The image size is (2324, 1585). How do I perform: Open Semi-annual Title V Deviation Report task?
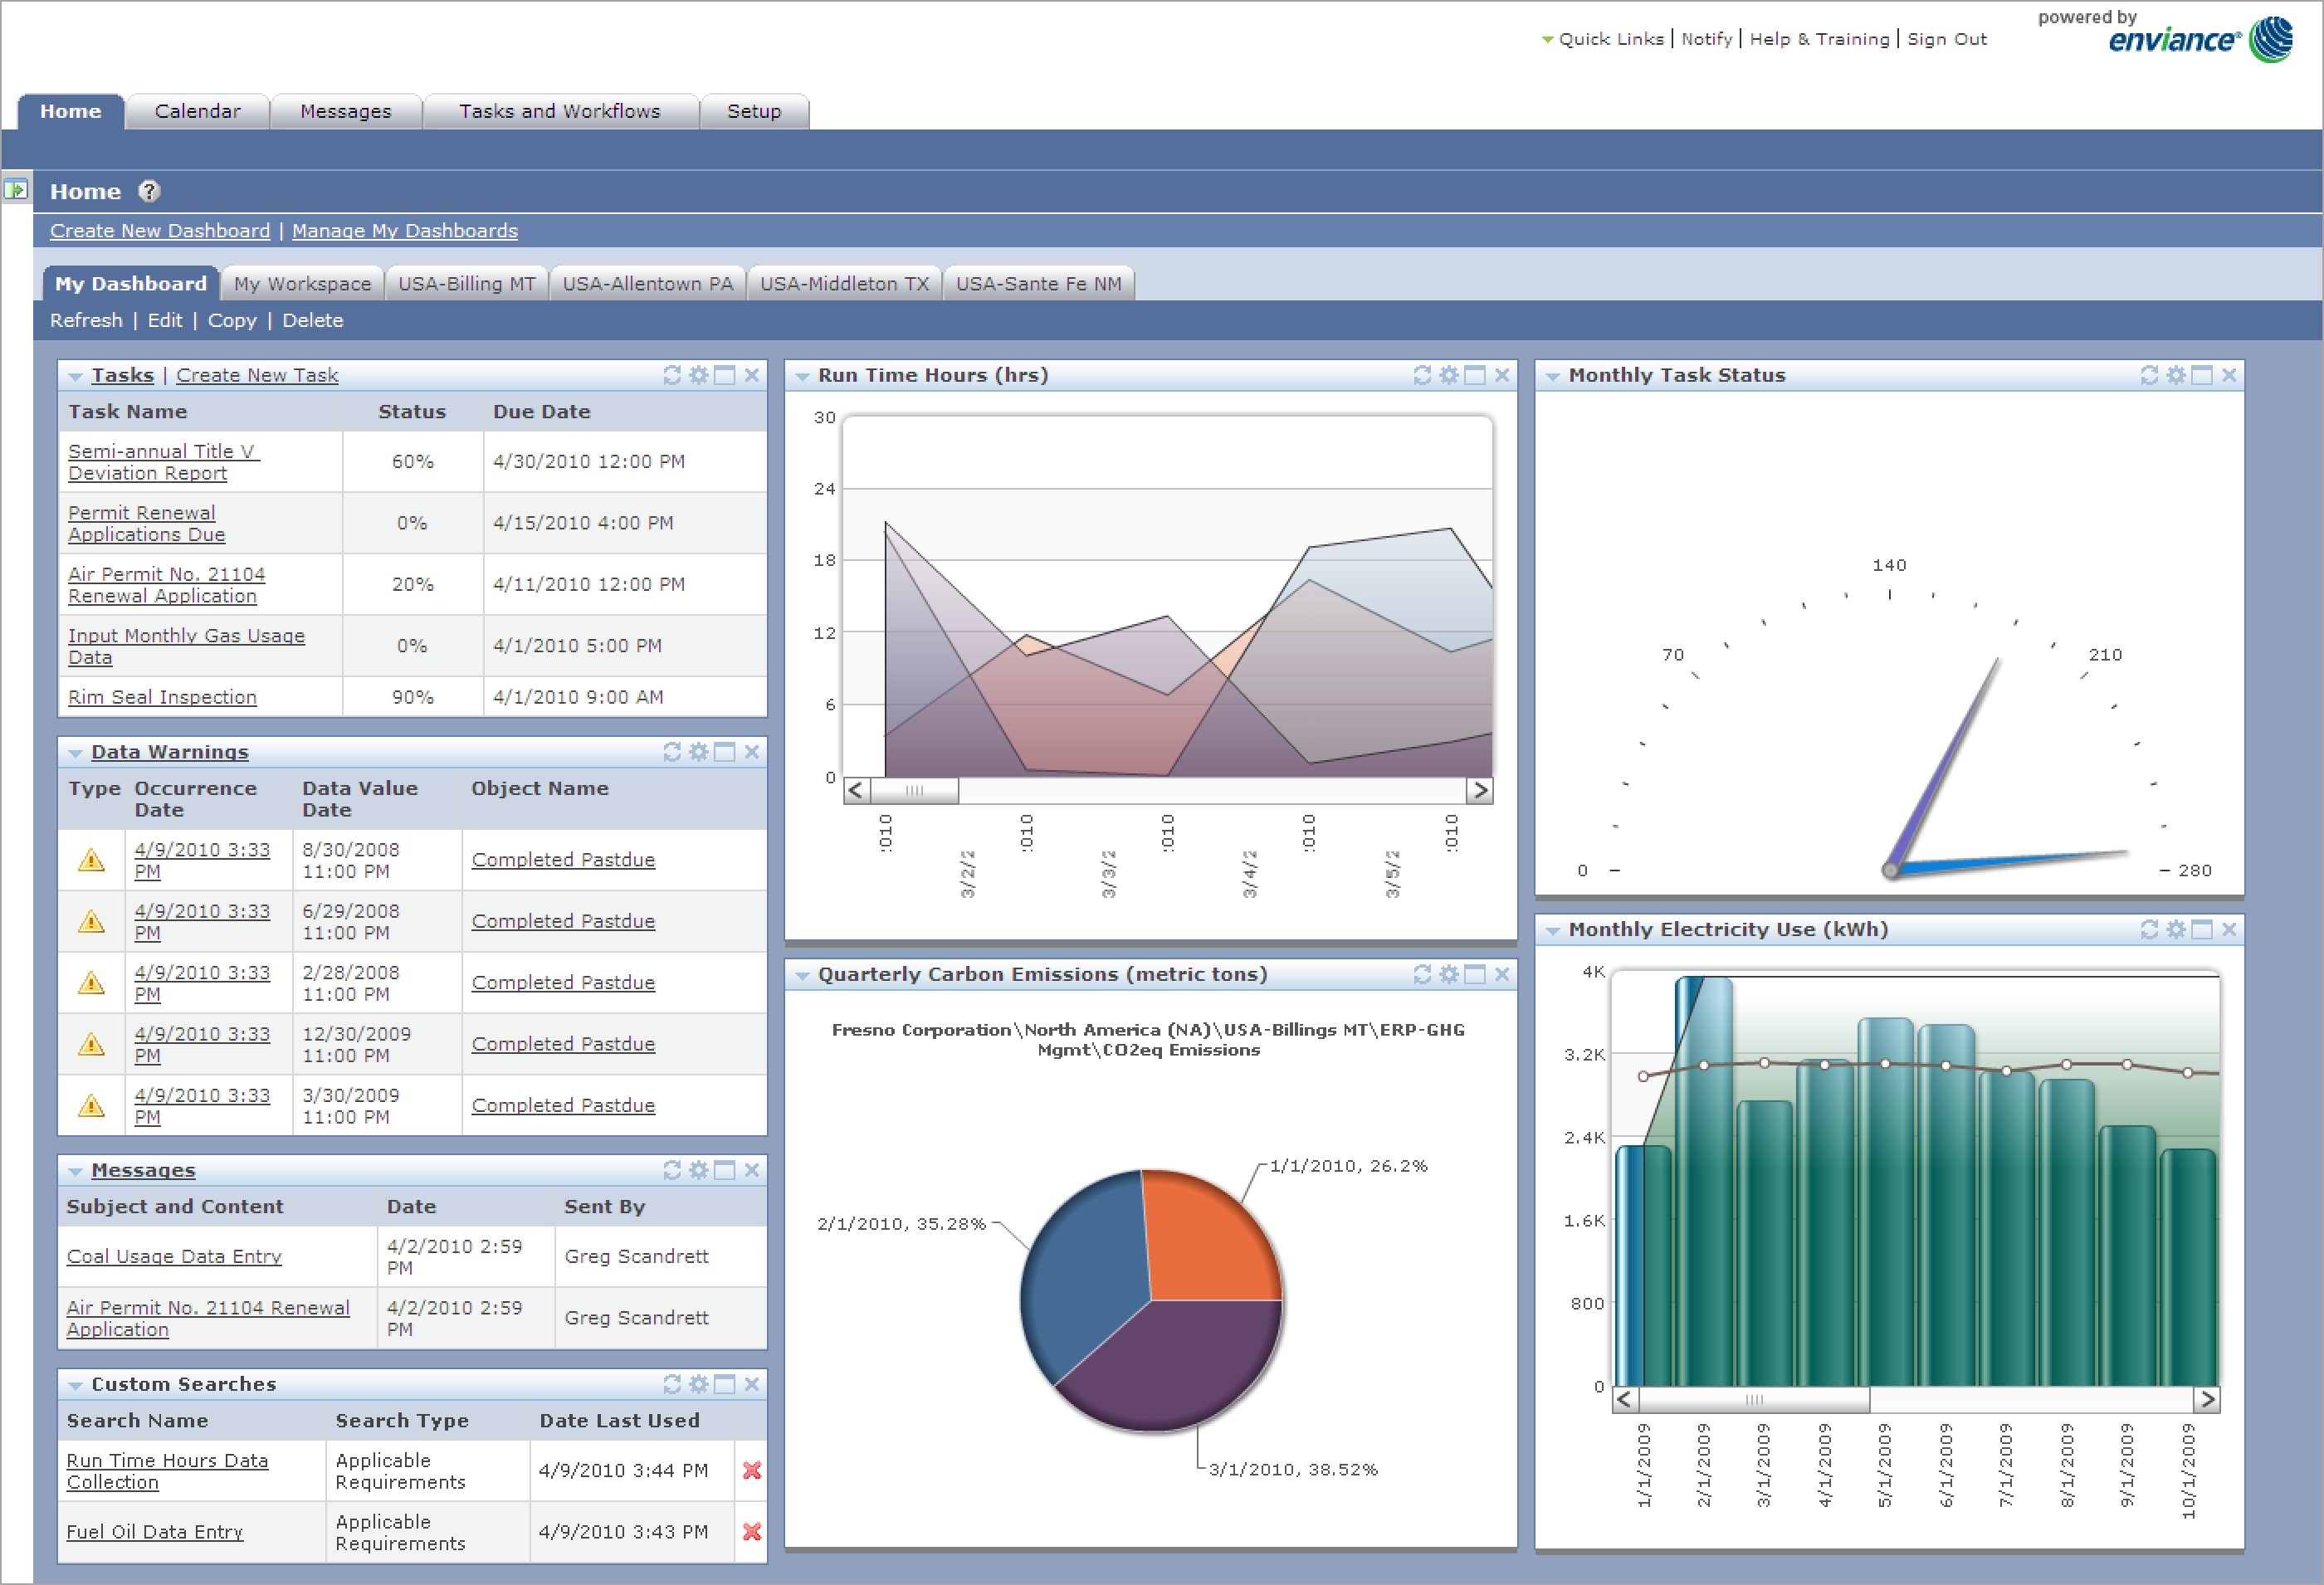(x=163, y=462)
